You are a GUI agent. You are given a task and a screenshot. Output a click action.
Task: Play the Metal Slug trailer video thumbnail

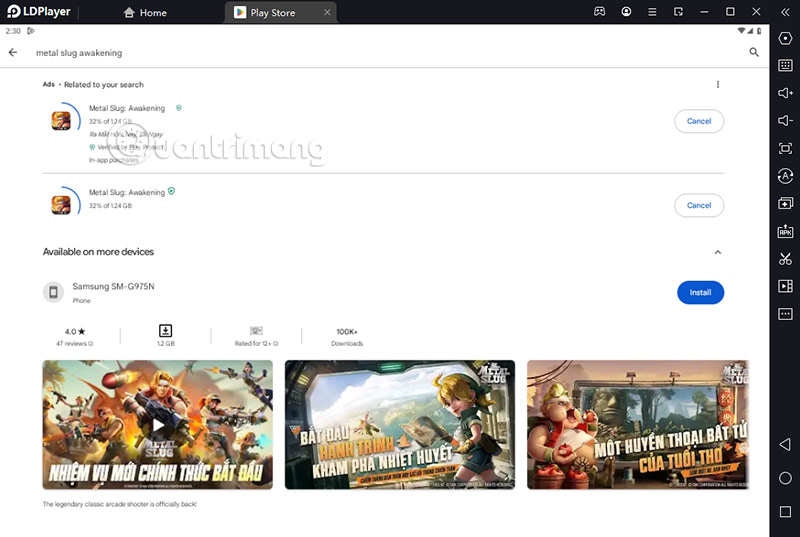[158, 425]
